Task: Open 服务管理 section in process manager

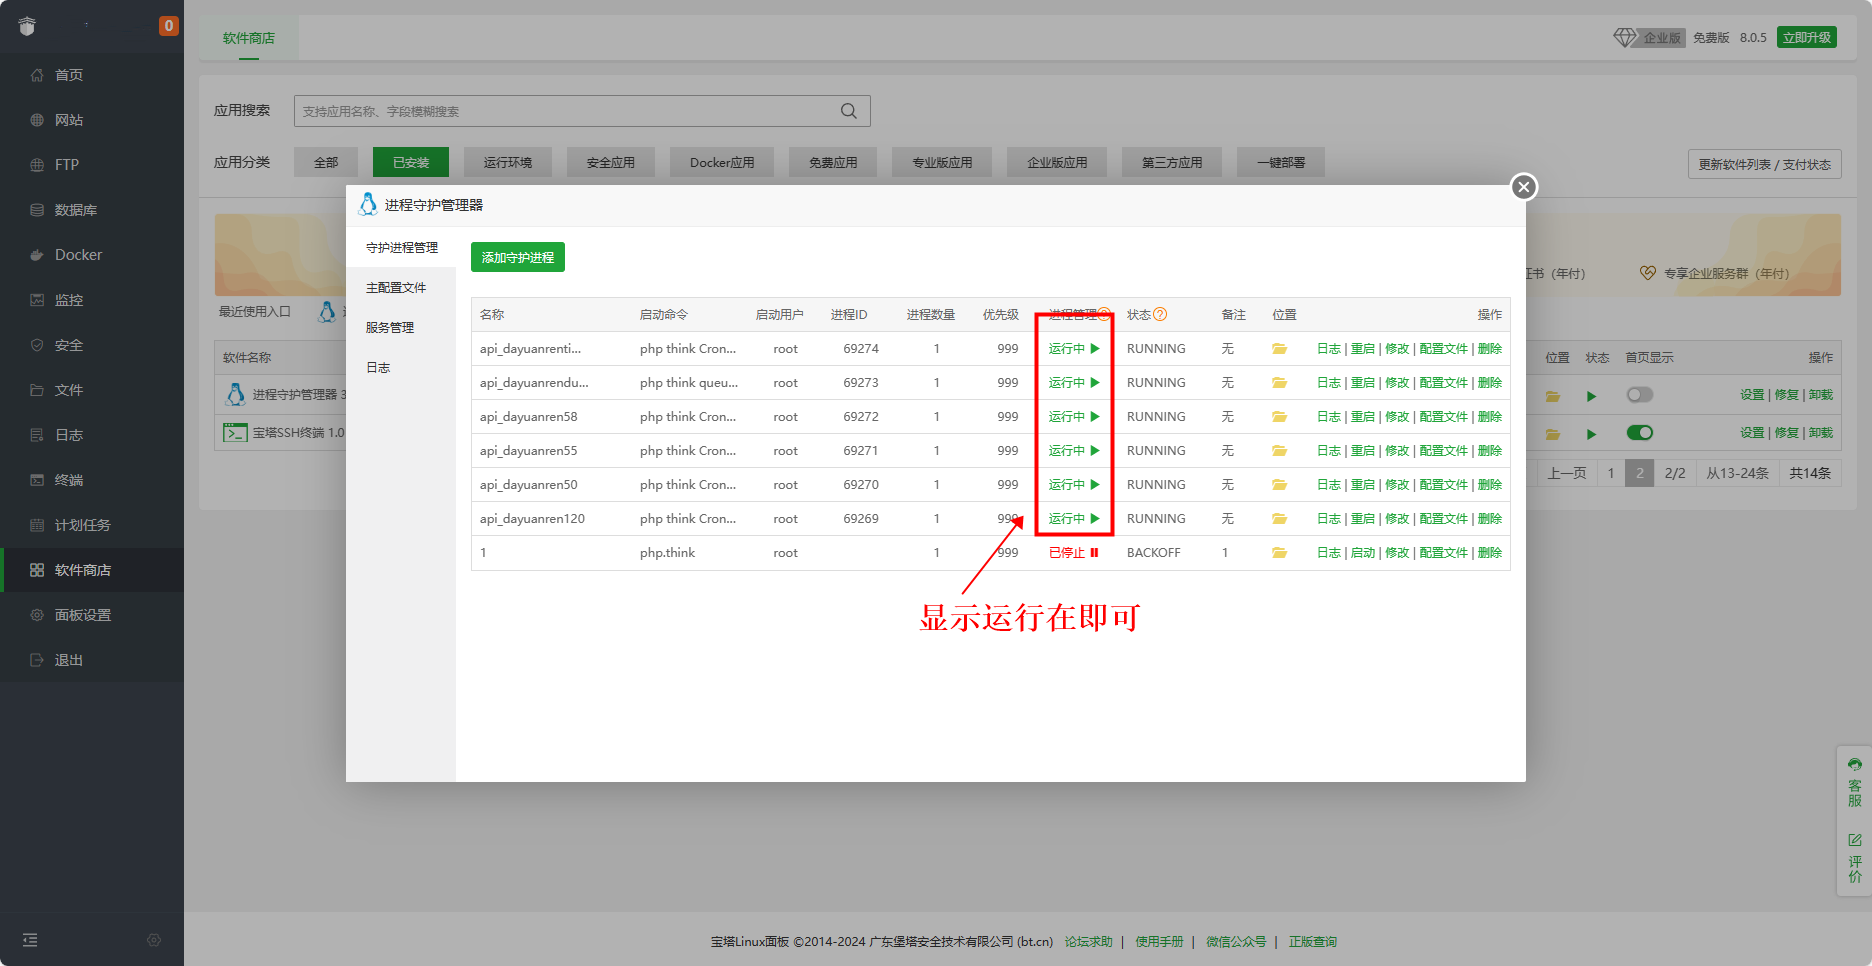Action: tap(390, 328)
